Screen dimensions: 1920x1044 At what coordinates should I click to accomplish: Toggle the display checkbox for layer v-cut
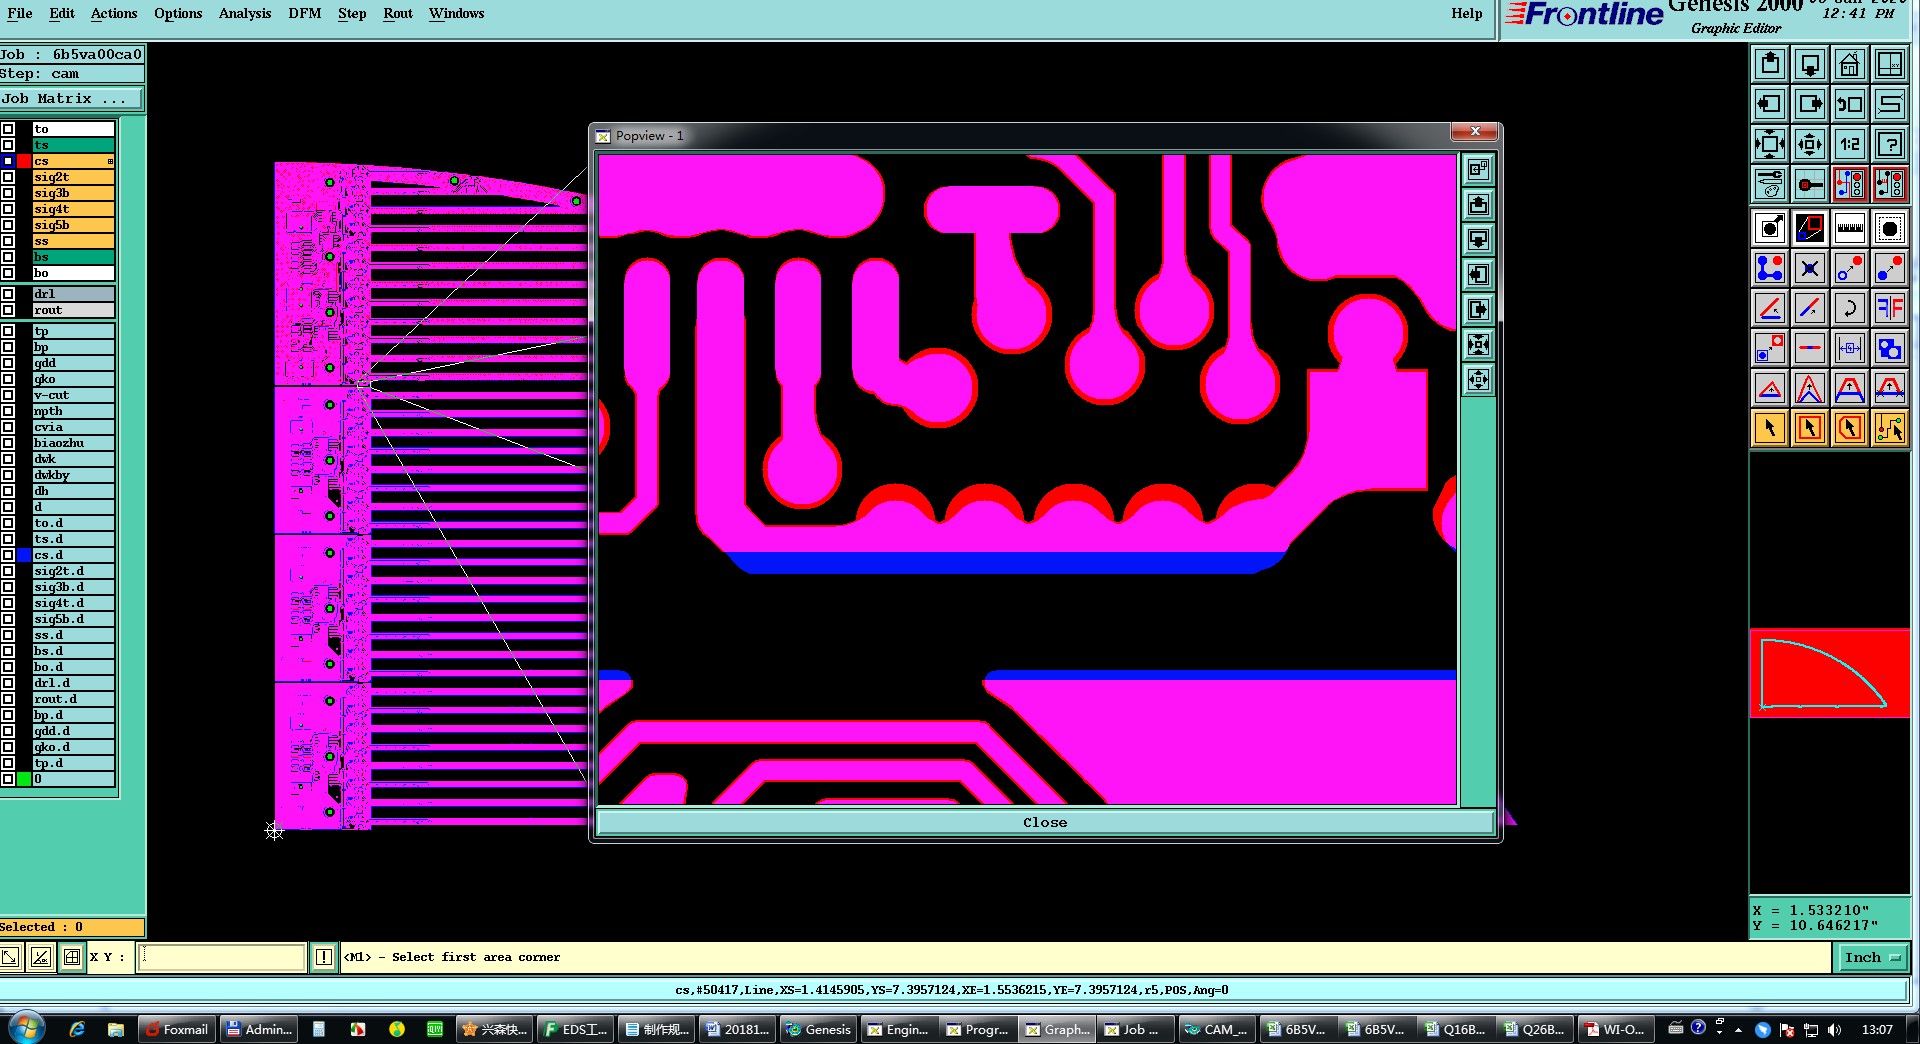[x=8, y=395]
